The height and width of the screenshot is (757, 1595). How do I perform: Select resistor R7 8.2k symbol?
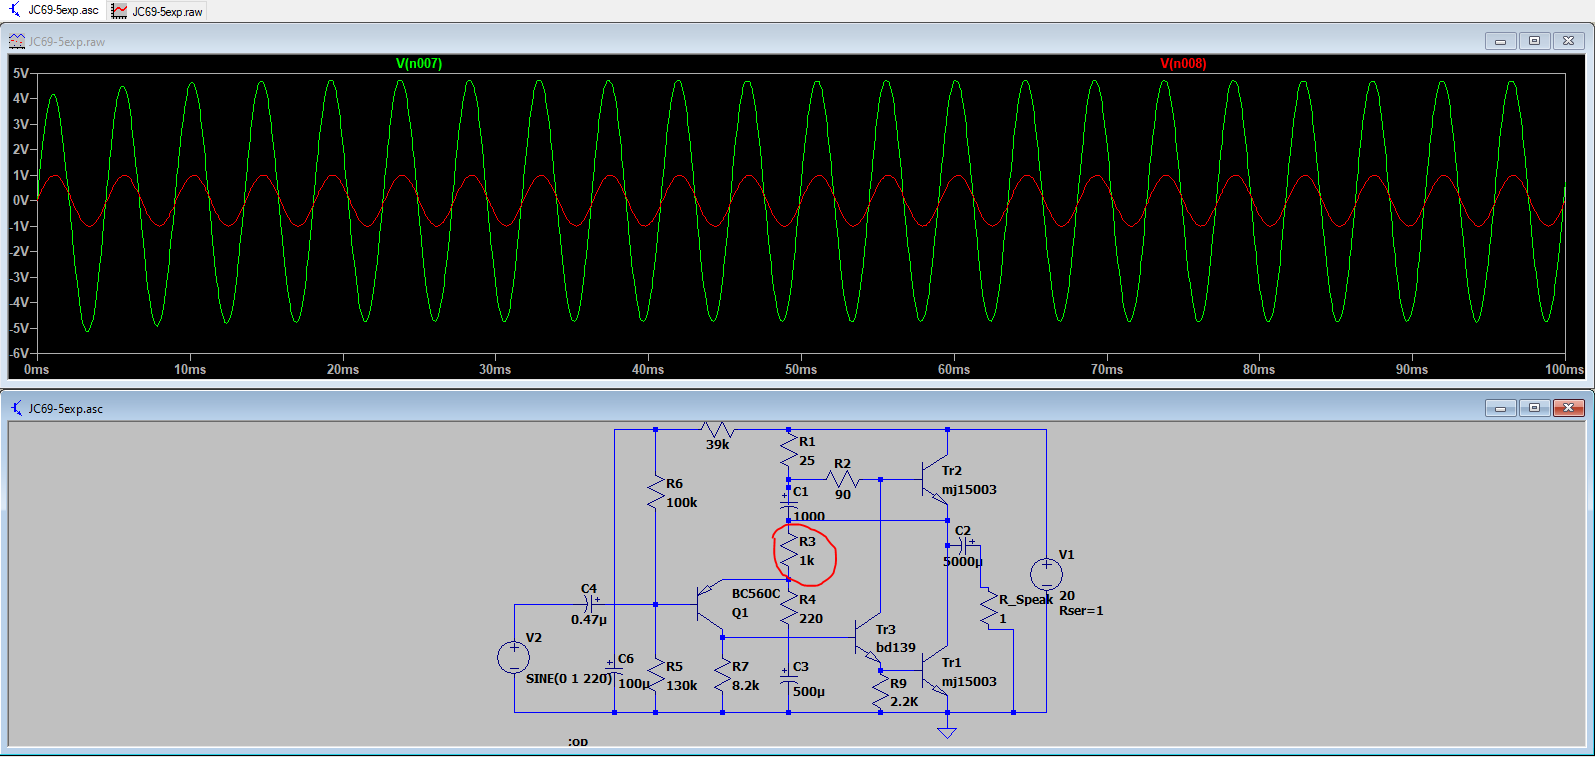[722, 677]
